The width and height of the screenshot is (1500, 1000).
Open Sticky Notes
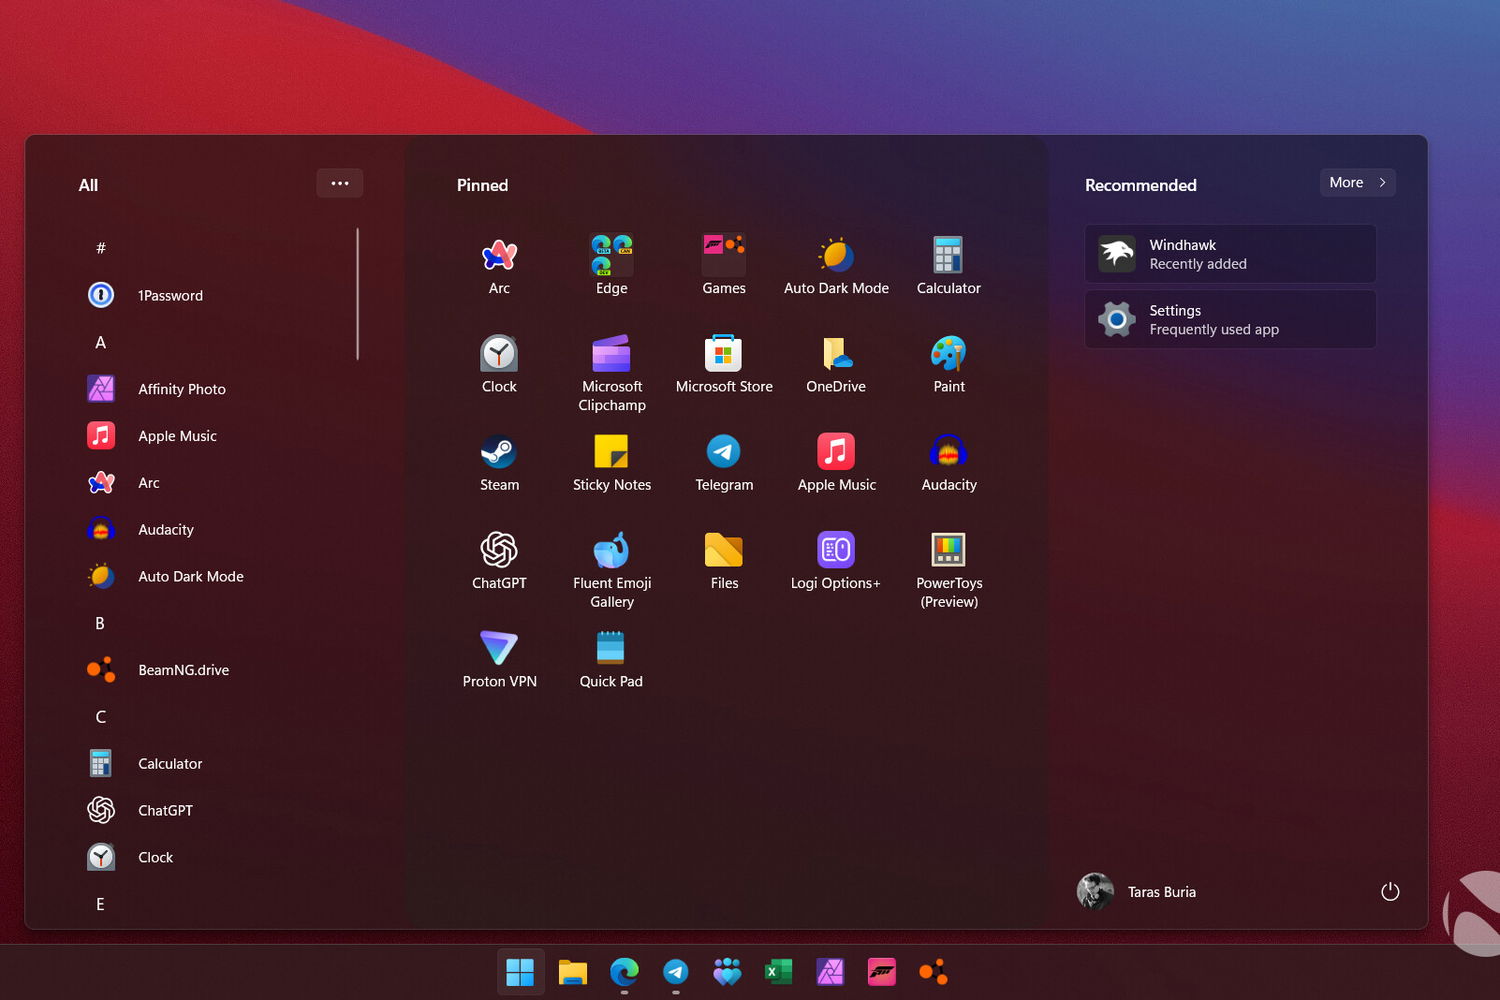(x=612, y=462)
